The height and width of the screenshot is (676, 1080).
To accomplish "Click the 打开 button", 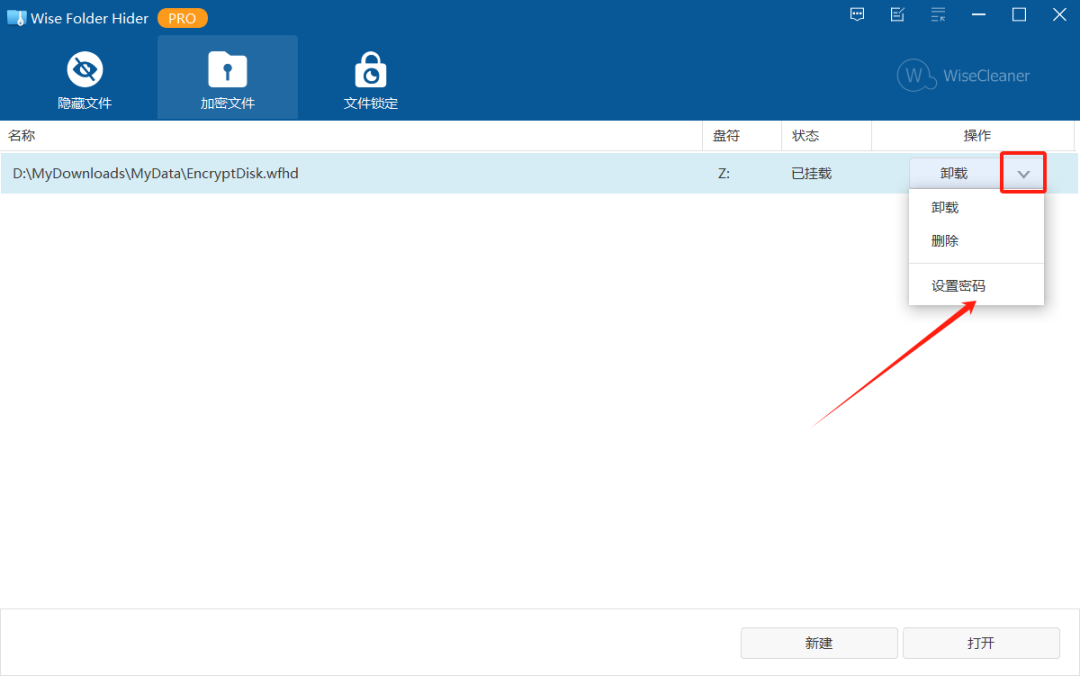I will pos(981,643).
